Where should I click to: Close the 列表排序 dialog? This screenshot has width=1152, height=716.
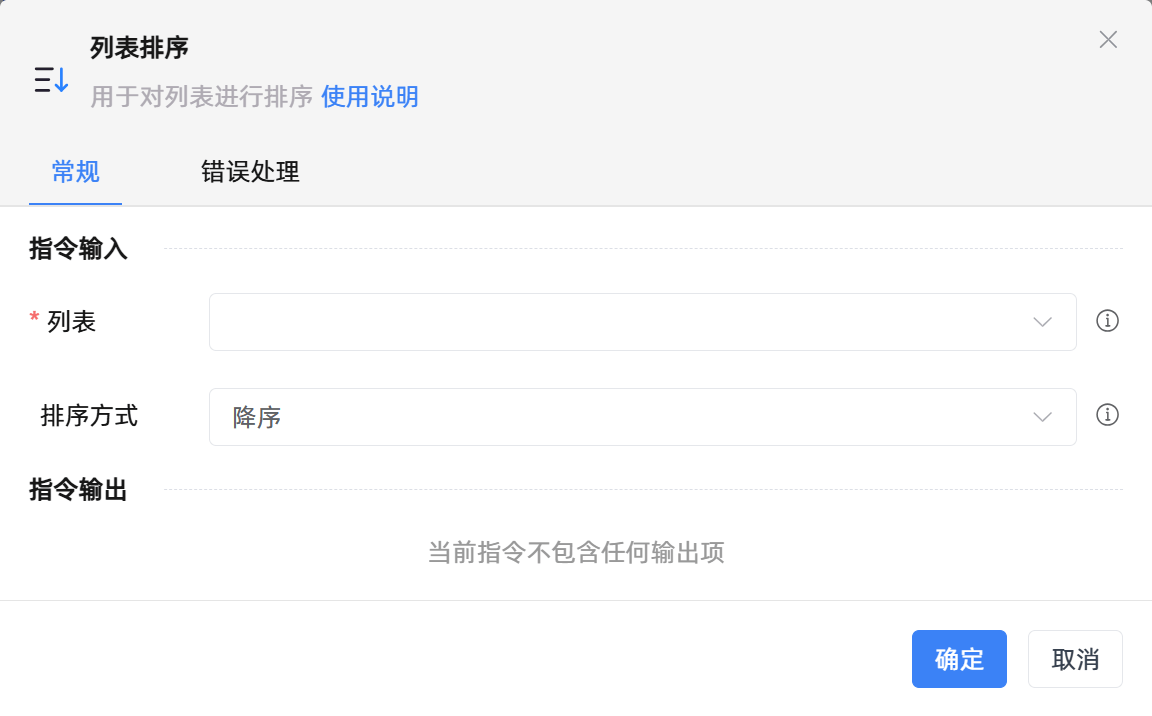point(1108,40)
